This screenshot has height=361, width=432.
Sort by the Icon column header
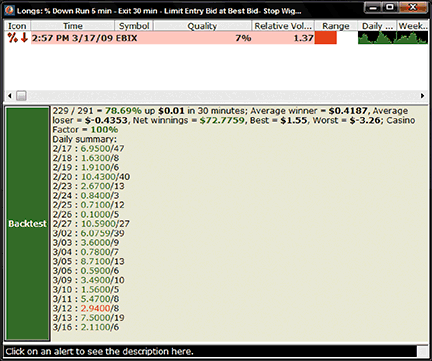pos(17,26)
